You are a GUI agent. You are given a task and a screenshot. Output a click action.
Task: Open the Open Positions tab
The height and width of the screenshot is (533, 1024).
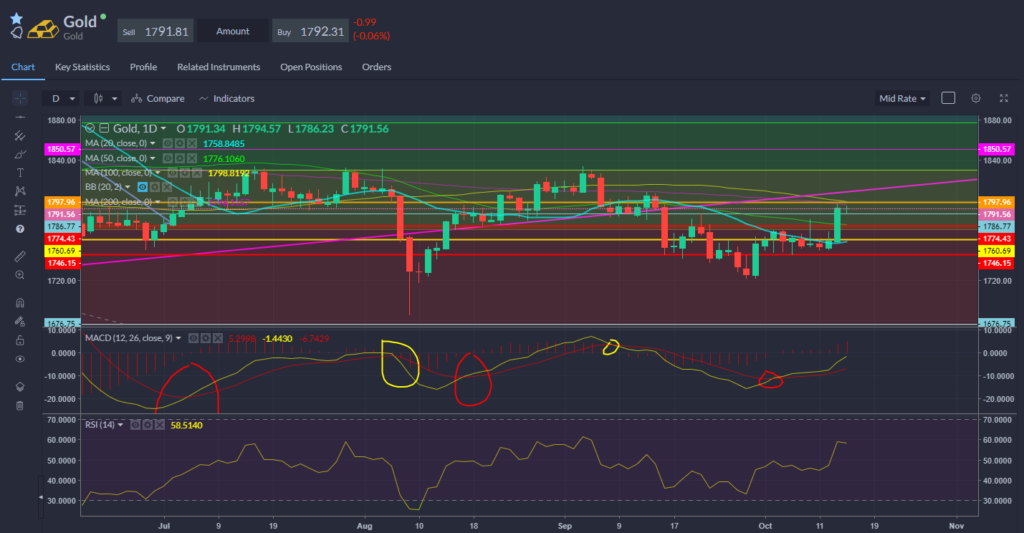coord(311,67)
